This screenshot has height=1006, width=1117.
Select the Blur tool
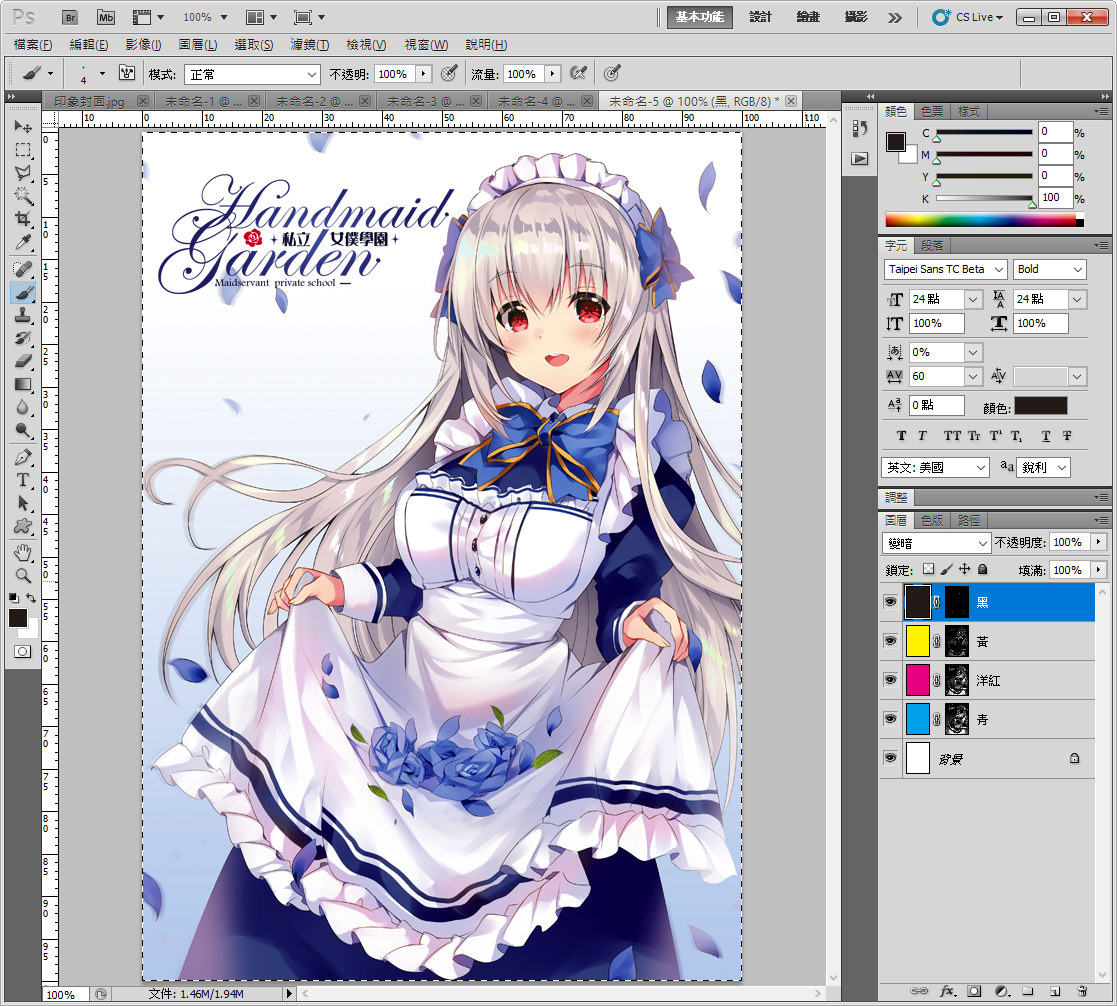click(x=23, y=408)
